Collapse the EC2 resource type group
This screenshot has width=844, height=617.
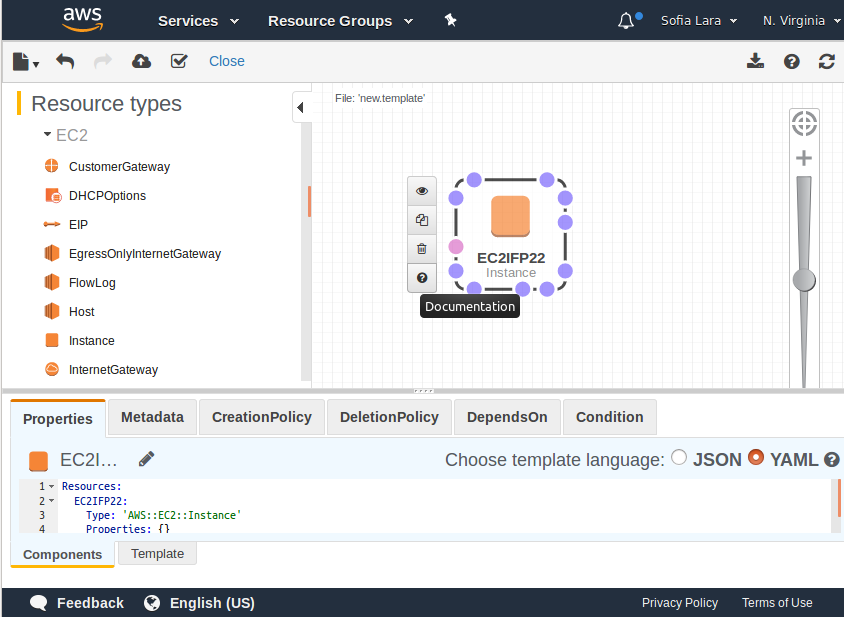coord(48,135)
